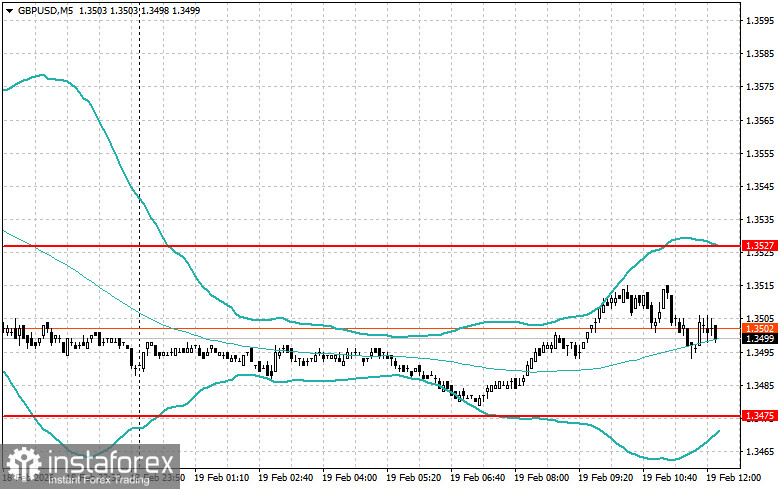Click the 1.3485 price scale value
Viewport: 781px width, 489px height.
coord(760,385)
